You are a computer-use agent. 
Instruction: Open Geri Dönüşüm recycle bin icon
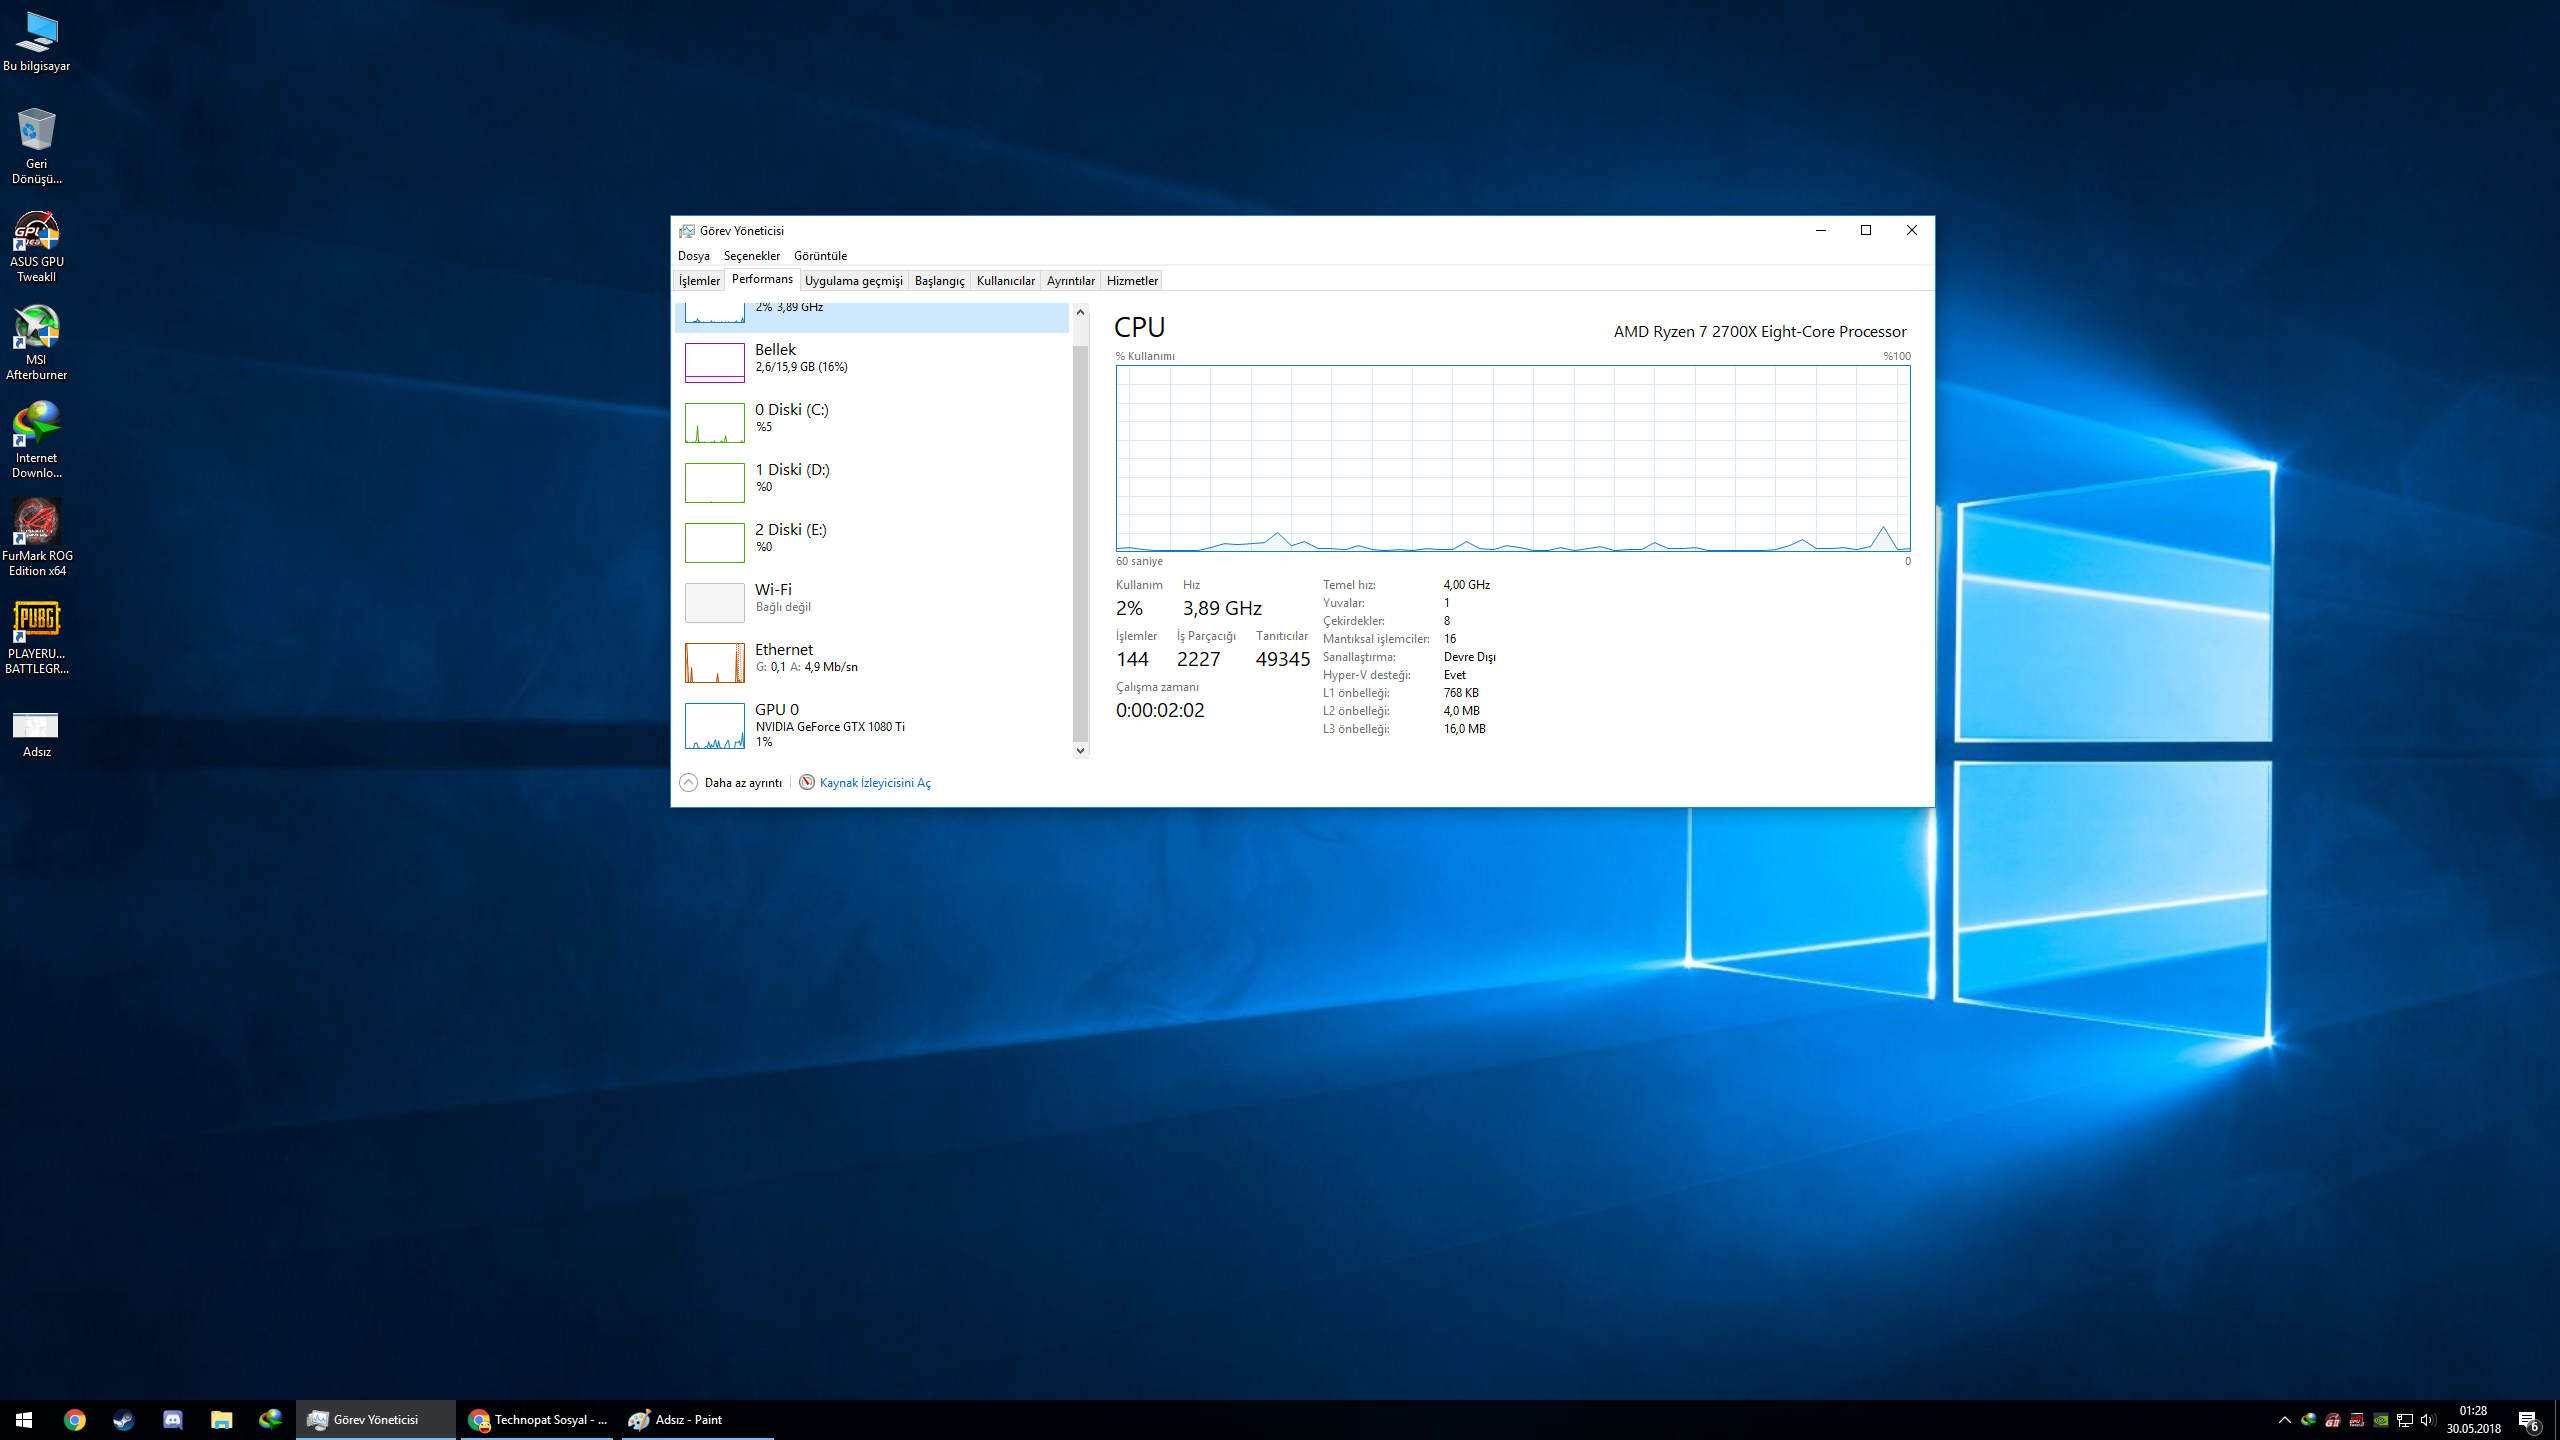click(x=37, y=146)
